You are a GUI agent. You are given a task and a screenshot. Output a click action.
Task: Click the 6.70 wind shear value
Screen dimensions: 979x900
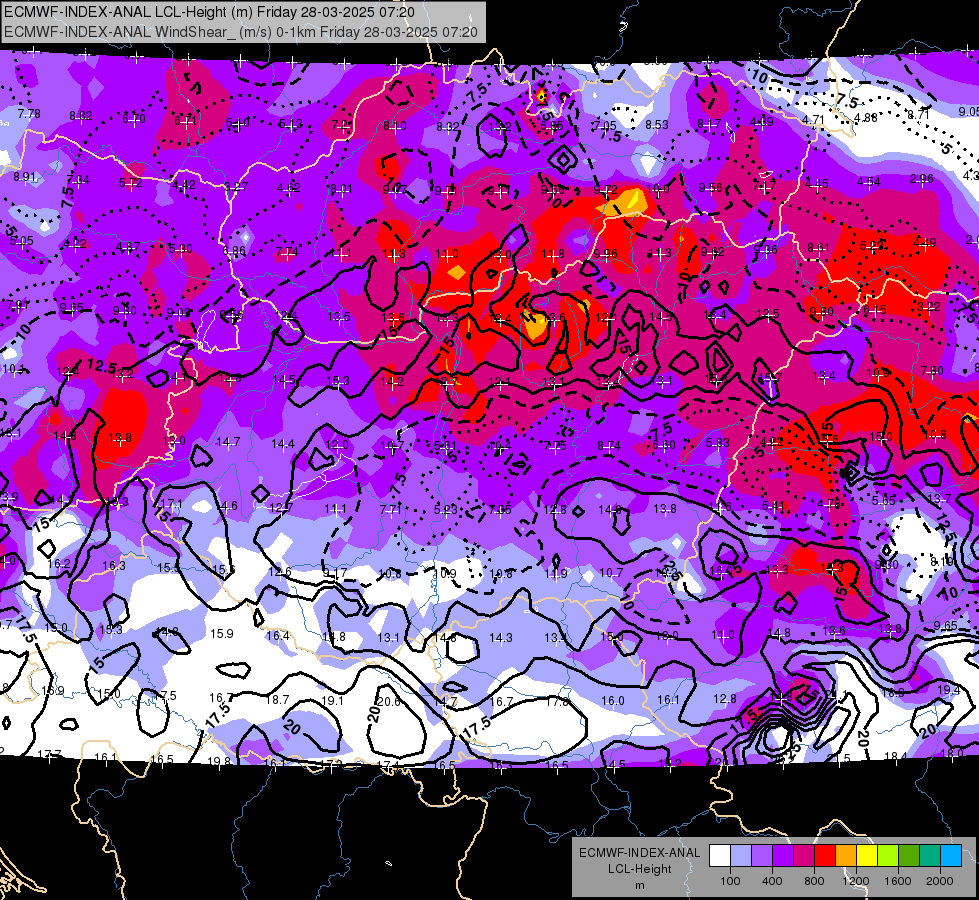click(134, 118)
